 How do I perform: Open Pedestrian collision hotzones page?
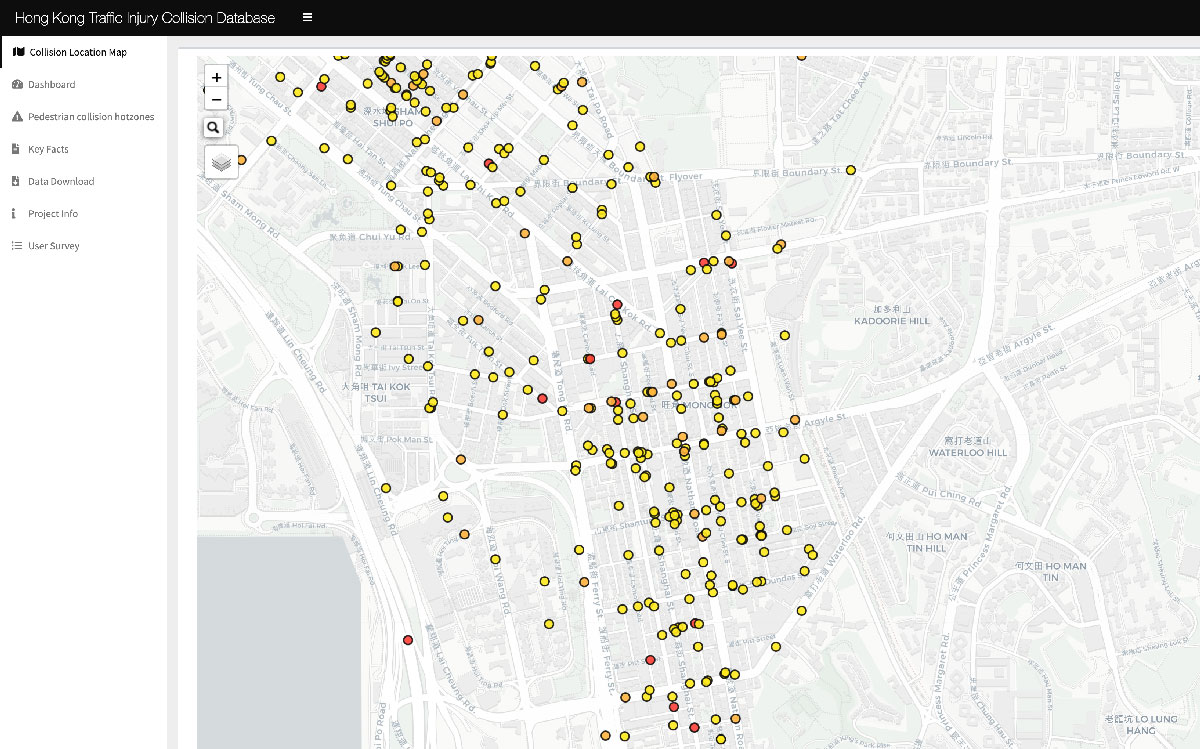pos(83,117)
